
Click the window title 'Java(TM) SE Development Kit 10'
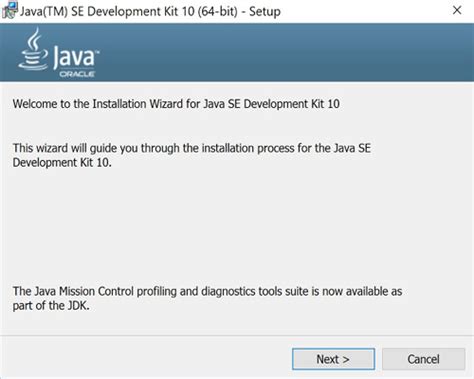(150, 11)
